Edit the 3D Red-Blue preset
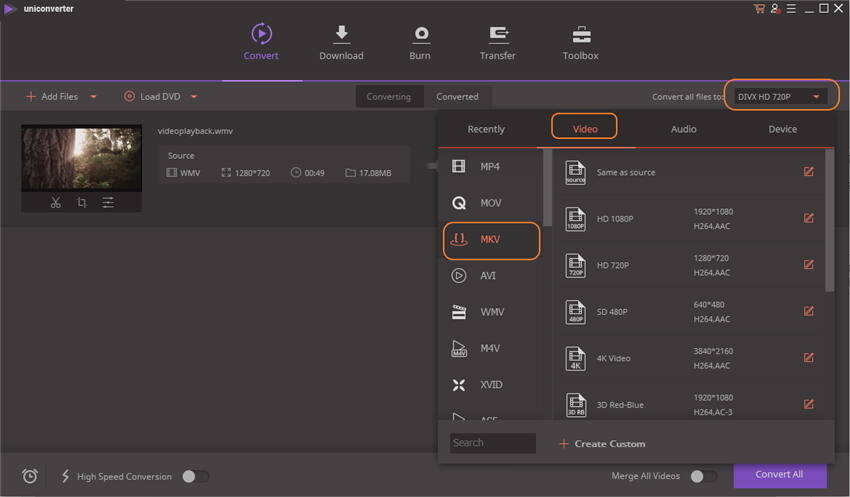 (808, 404)
